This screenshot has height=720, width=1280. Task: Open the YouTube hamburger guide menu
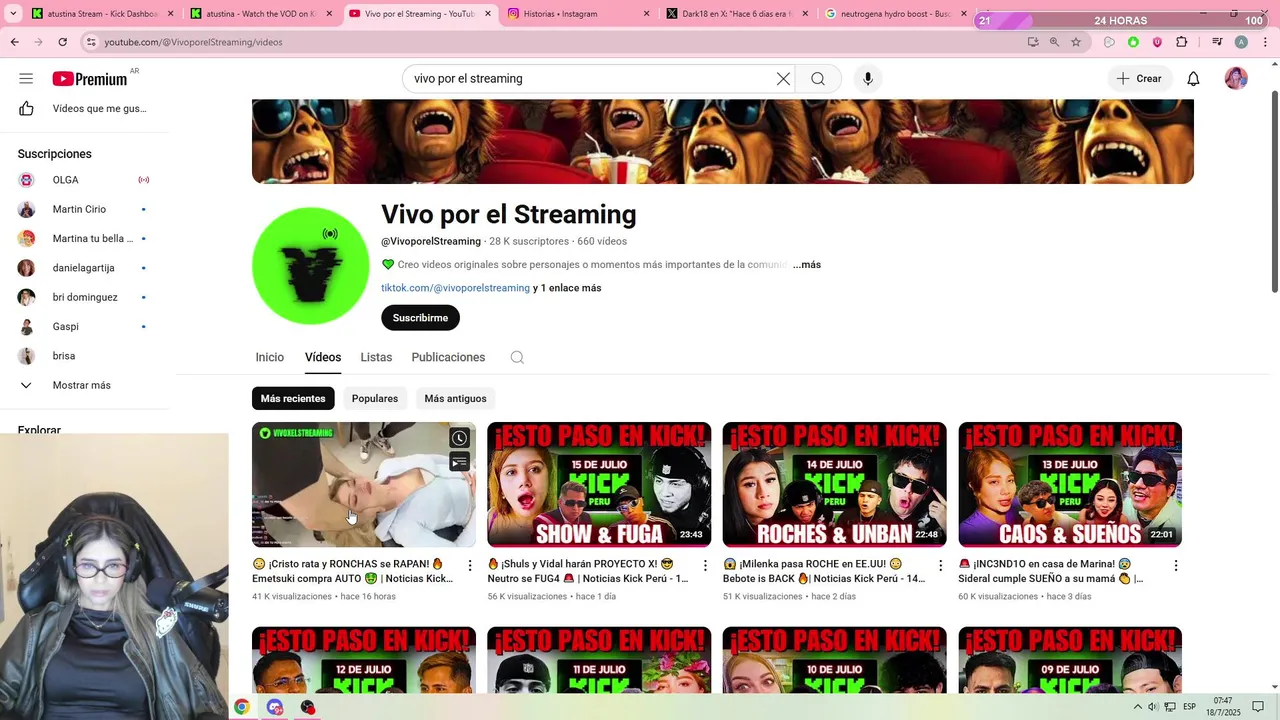pos(26,79)
